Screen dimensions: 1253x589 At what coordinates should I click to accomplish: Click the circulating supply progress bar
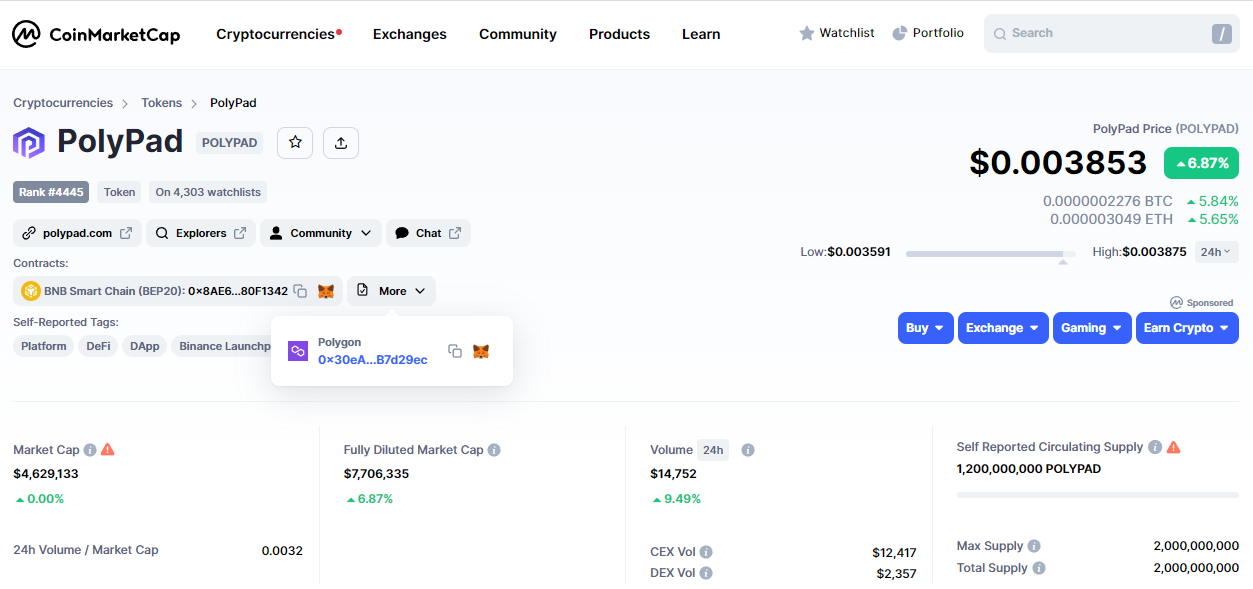tap(1098, 495)
